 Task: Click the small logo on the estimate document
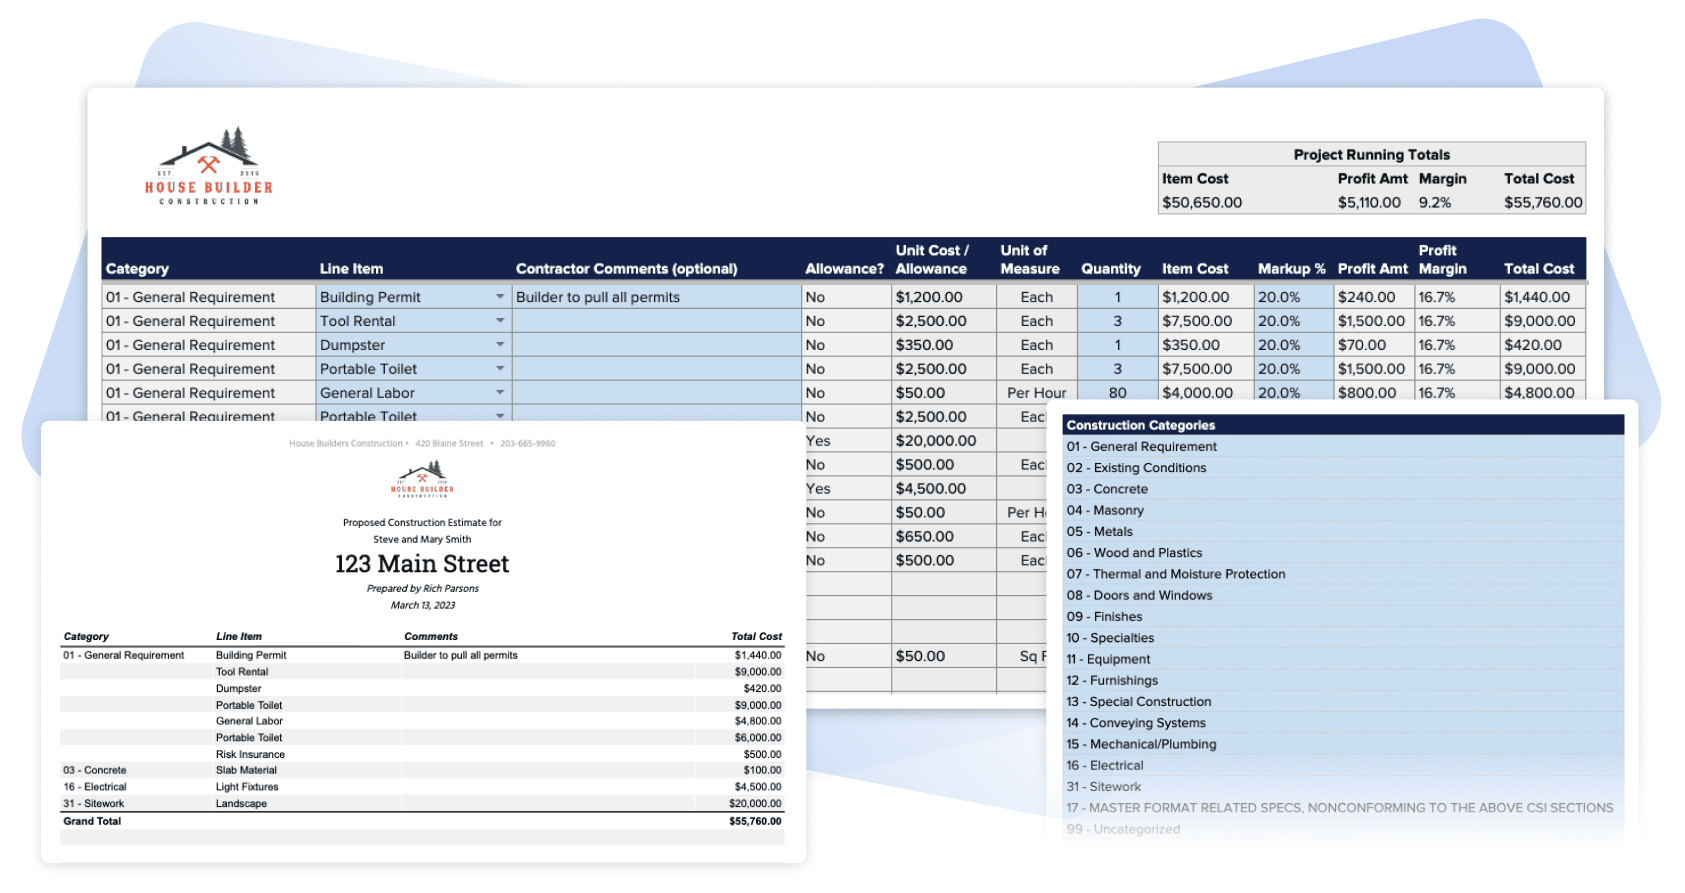pyautogui.click(x=422, y=479)
